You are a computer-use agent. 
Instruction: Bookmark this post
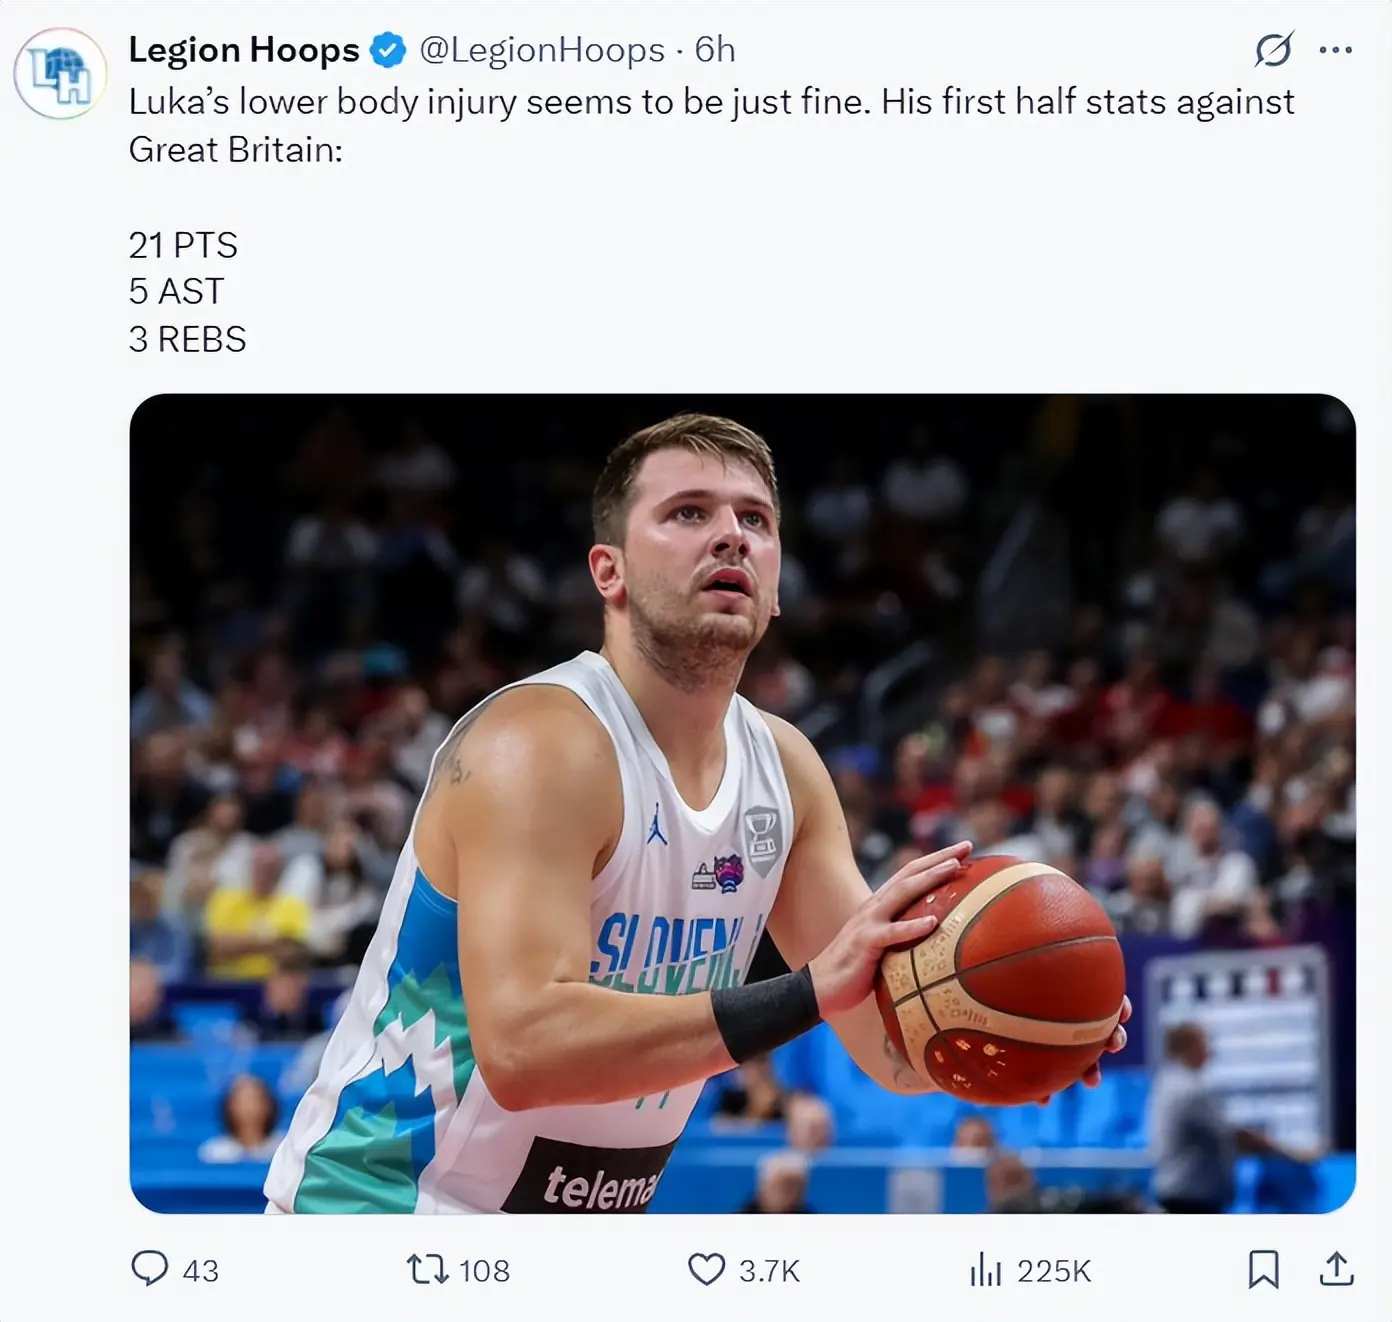tap(1264, 1269)
